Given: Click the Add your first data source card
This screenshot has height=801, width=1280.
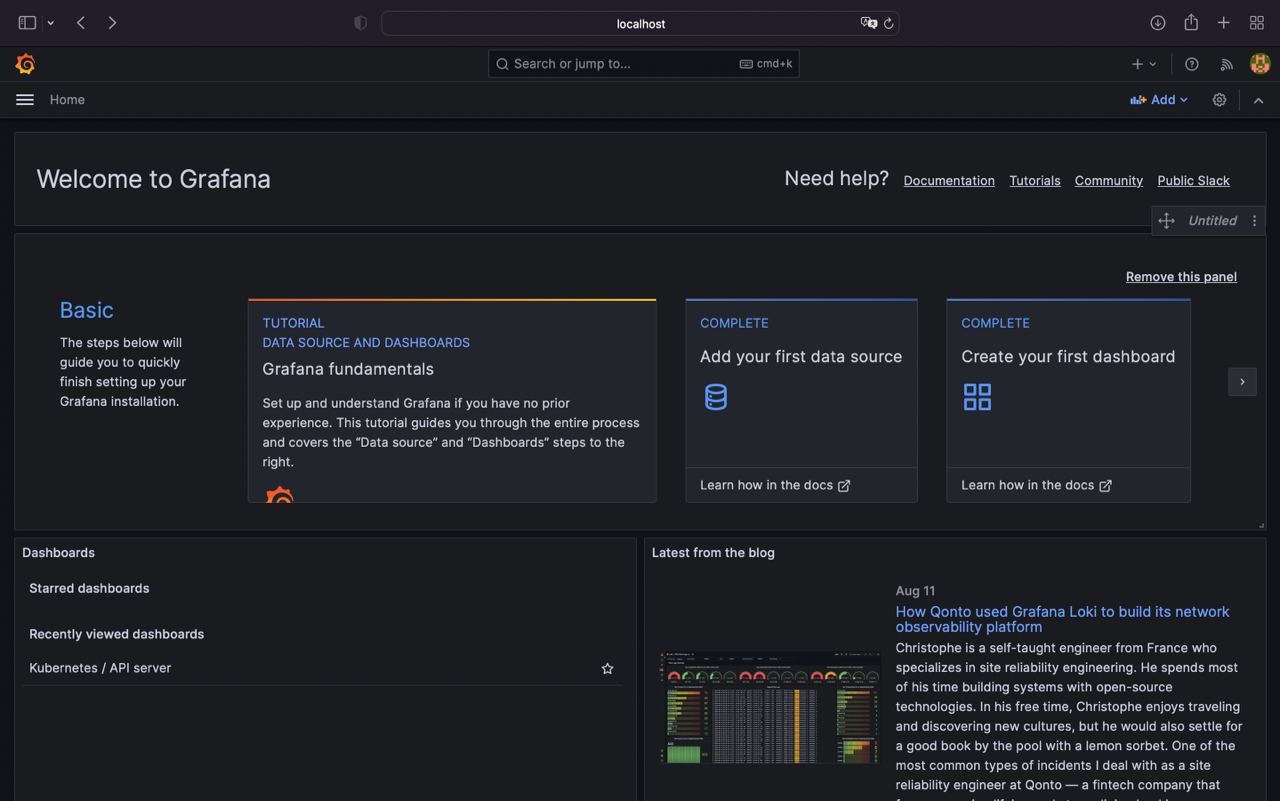Looking at the screenshot, I should (x=801, y=400).
